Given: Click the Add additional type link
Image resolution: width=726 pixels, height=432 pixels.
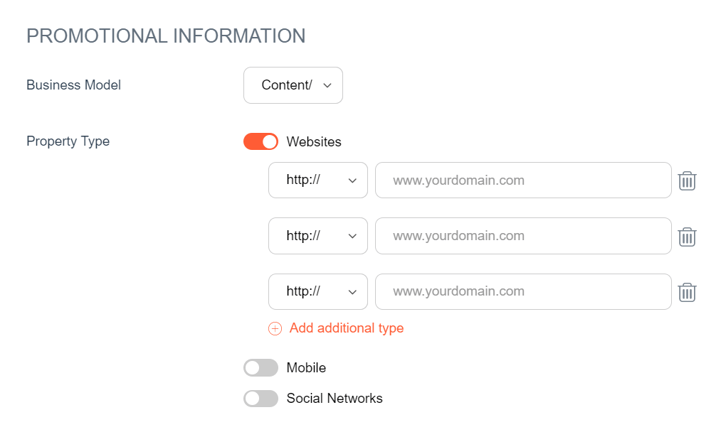Looking at the screenshot, I should 346,328.
